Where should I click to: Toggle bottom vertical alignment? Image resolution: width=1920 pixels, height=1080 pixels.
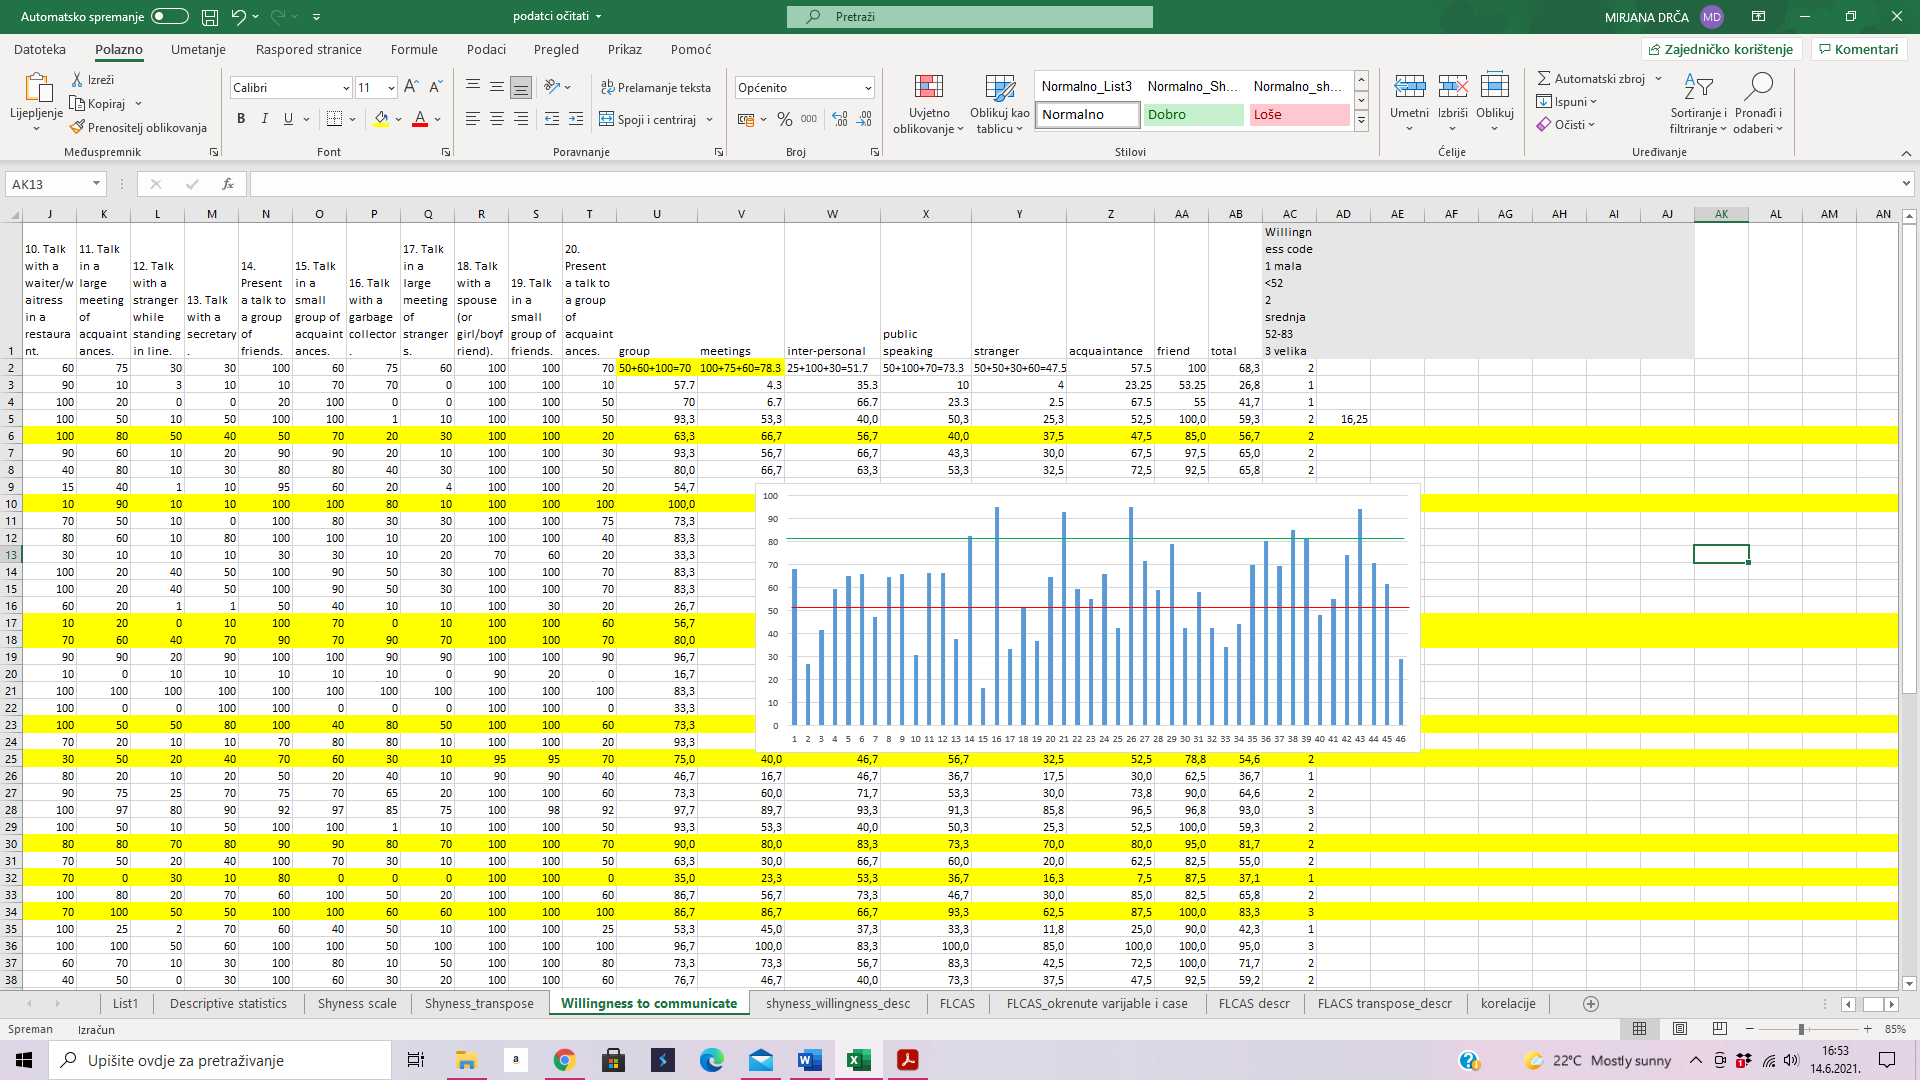click(x=521, y=87)
